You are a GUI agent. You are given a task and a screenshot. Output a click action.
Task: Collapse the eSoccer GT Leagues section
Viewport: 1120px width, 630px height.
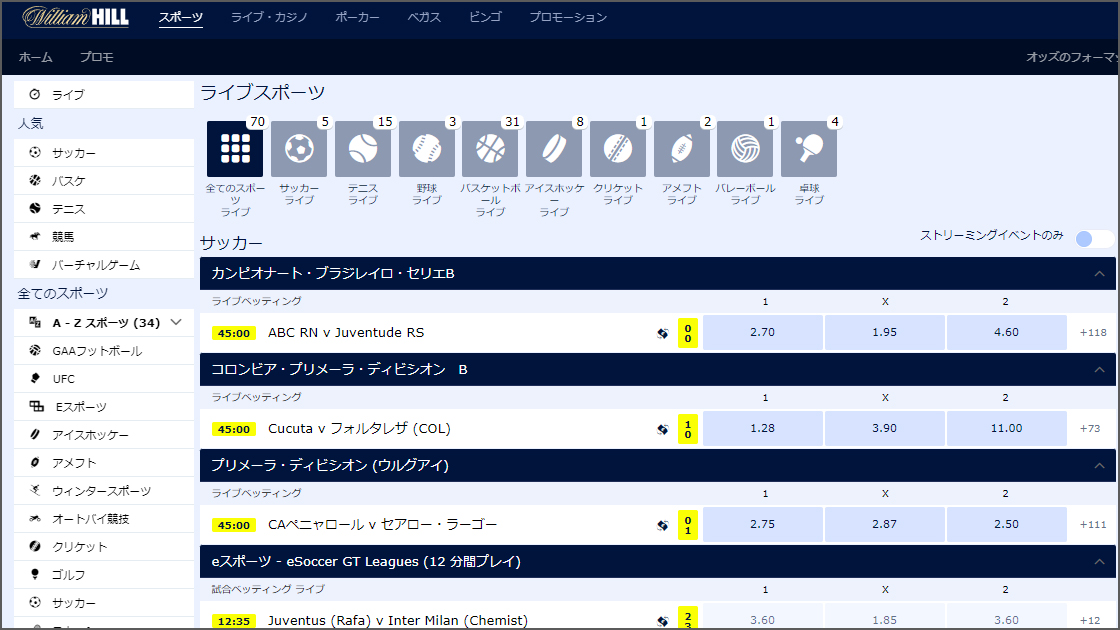(1099, 561)
